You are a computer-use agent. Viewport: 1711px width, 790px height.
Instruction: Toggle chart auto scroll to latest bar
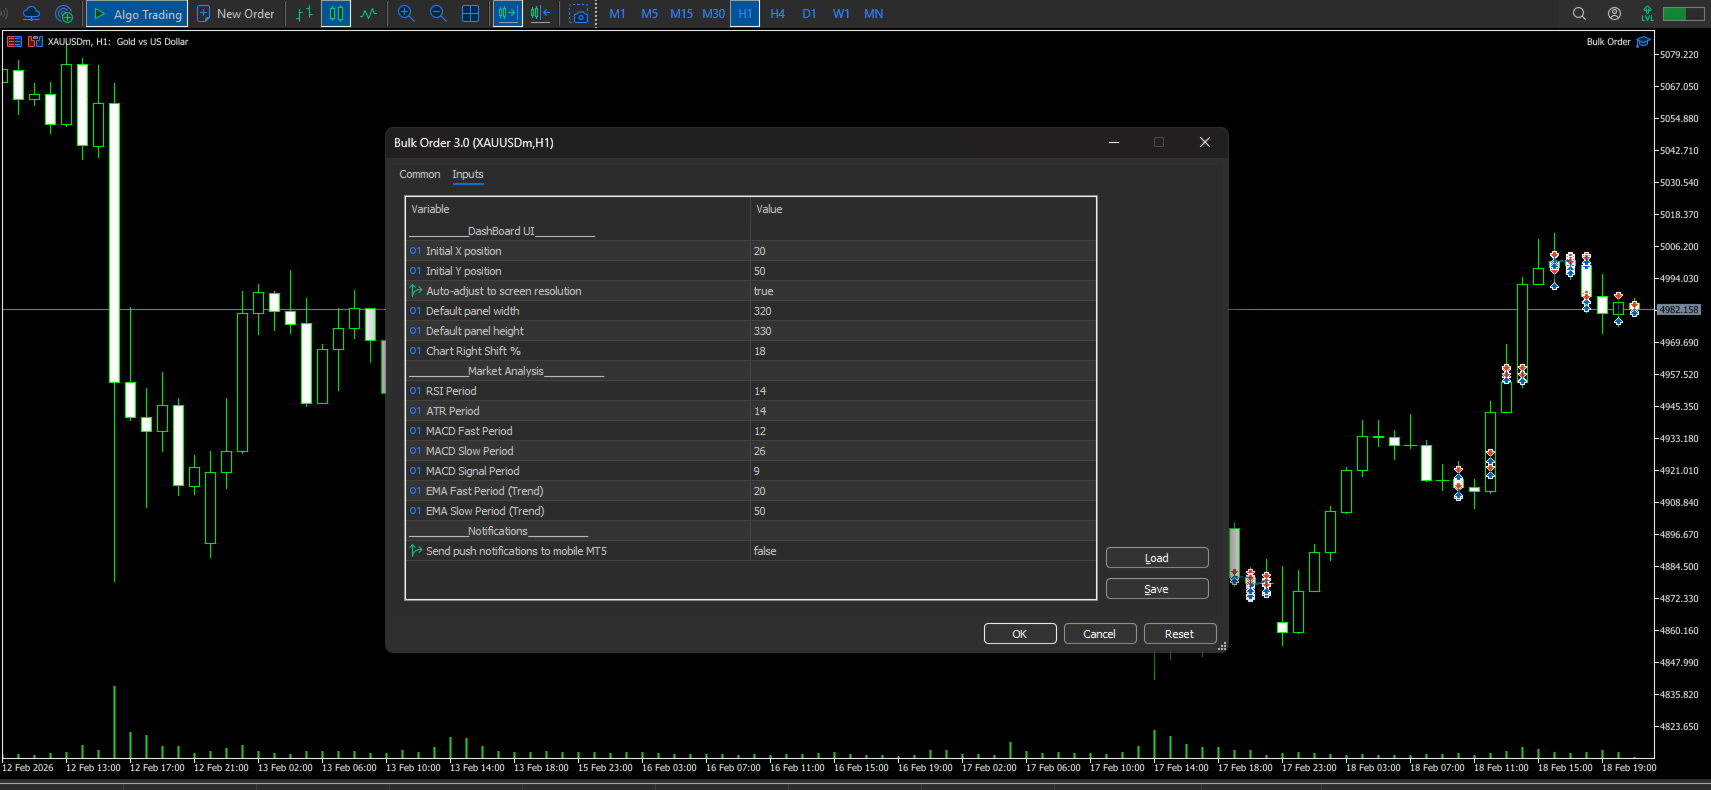tap(508, 14)
